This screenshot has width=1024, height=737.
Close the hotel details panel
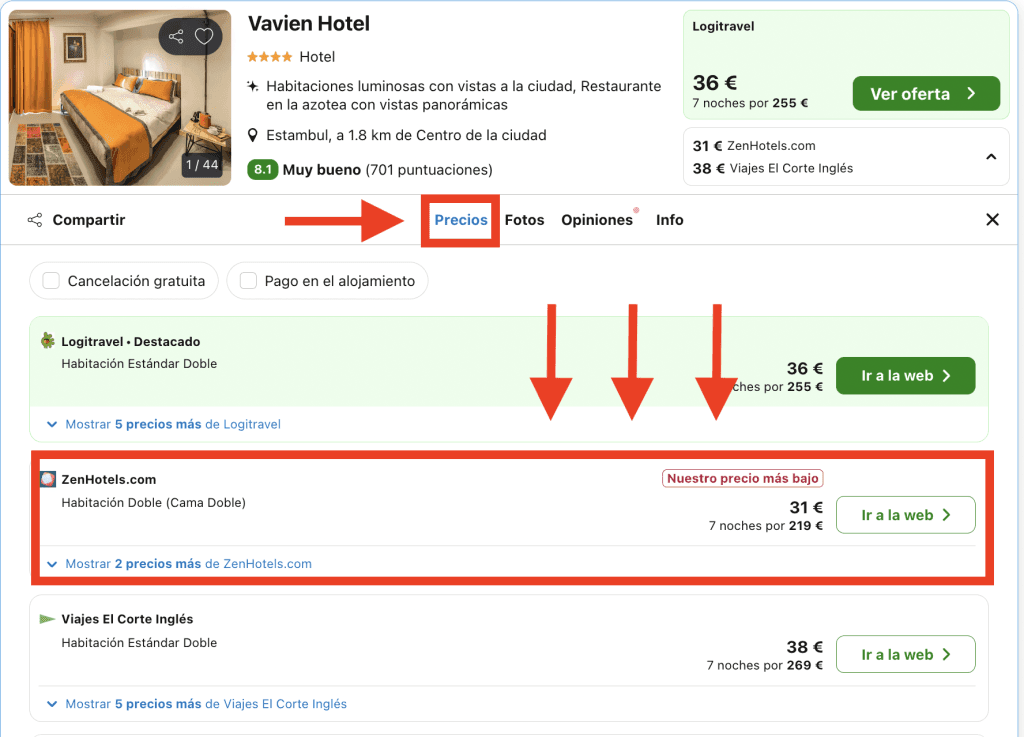coord(992,220)
